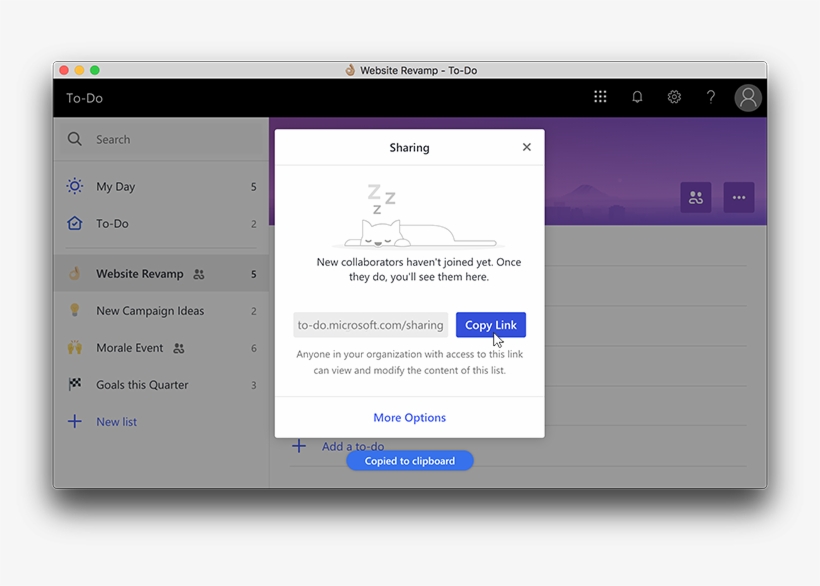Open notifications bell icon
The height and width of the screenshot is (586, 820).
click(637, 97)
